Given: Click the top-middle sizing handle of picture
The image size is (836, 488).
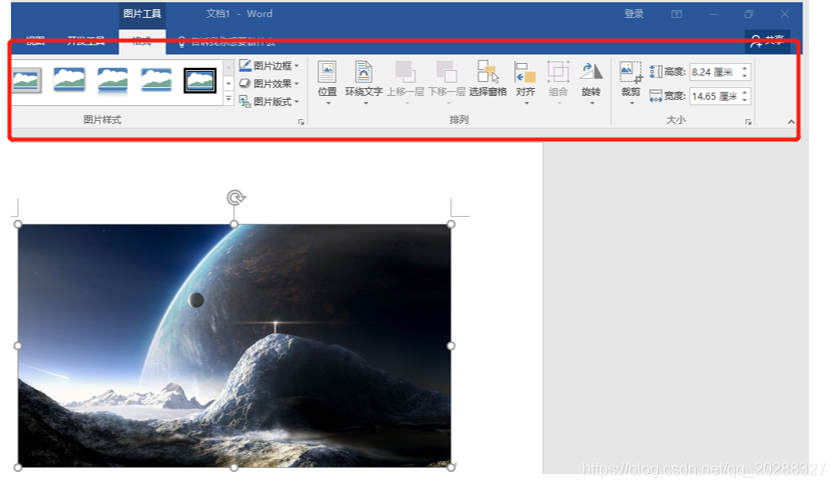Looking at the screenshot, I should click(x=235, y=225).
